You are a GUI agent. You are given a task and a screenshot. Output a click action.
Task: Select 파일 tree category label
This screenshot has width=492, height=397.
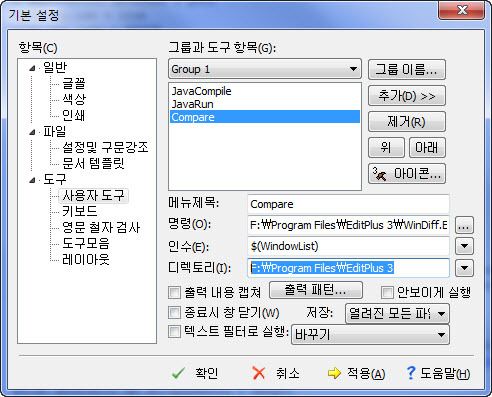click(55, 131)
